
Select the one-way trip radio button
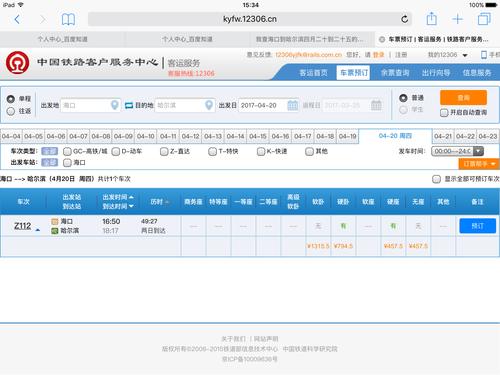[11, 99]
